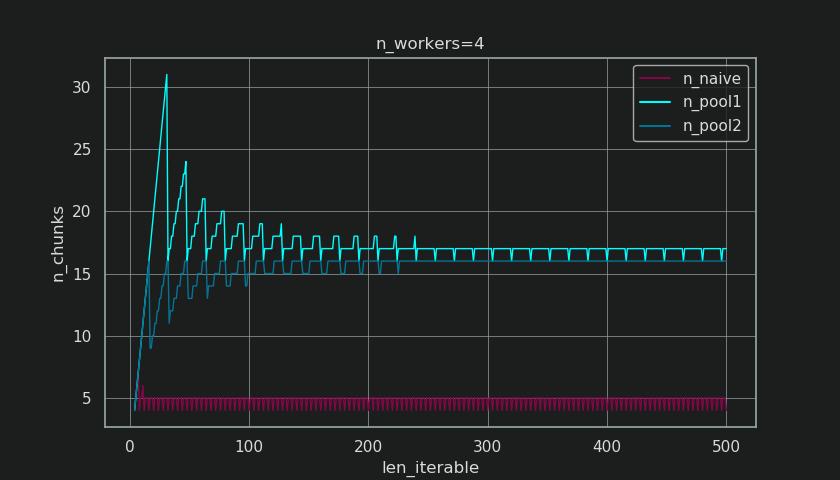
Task: Click the cyan n_pool1 legend line sample
Action: pos(656,102)
